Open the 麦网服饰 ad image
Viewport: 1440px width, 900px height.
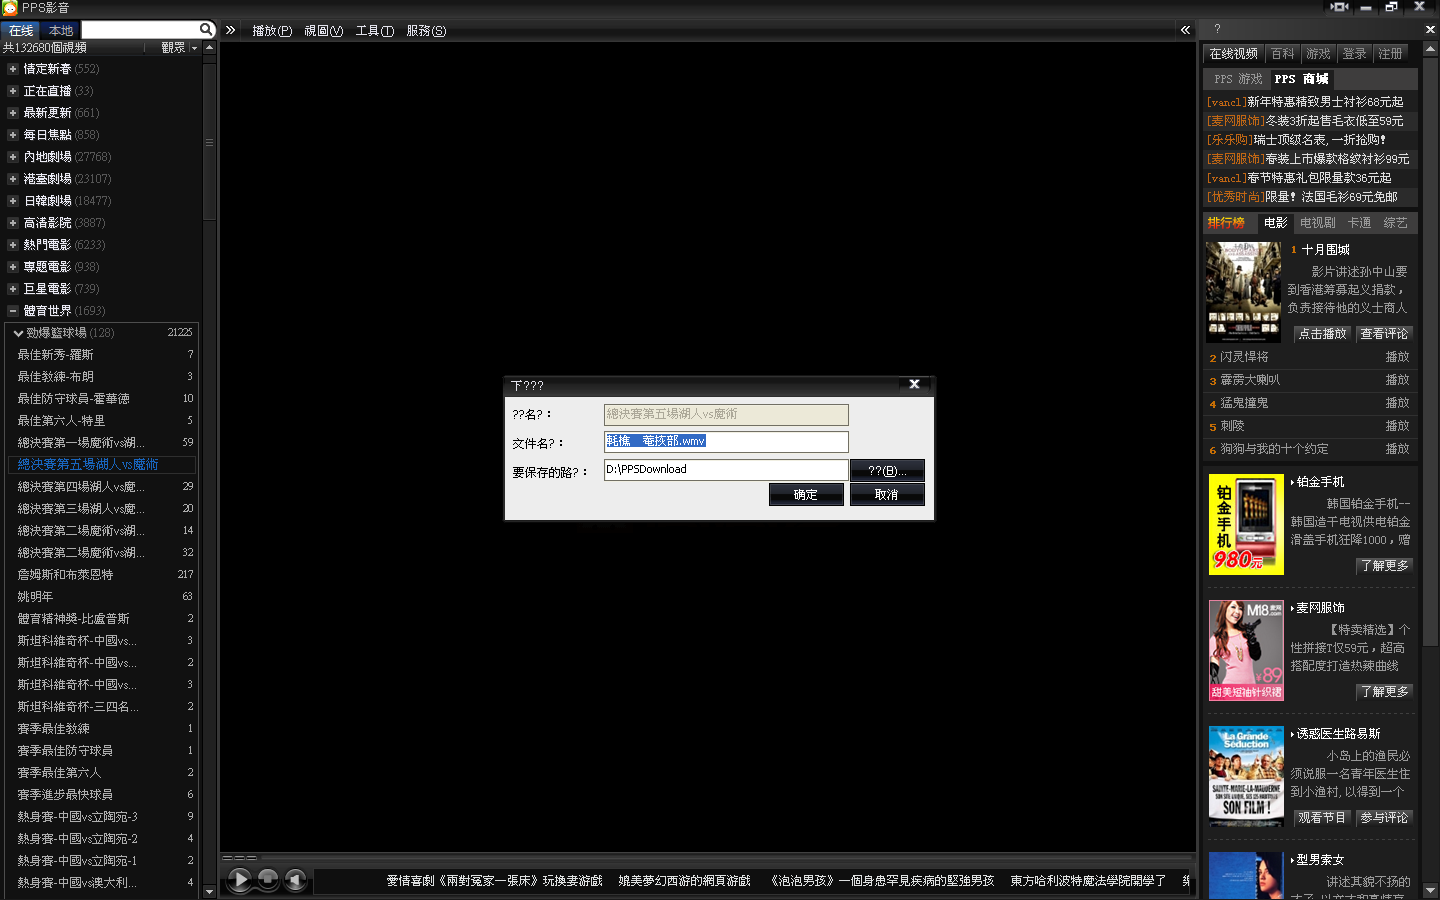click(x=1246, y=650)
